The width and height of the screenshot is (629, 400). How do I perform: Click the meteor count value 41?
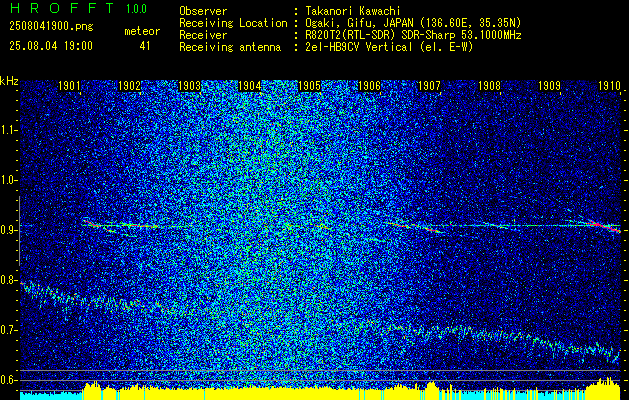point(145,46)
